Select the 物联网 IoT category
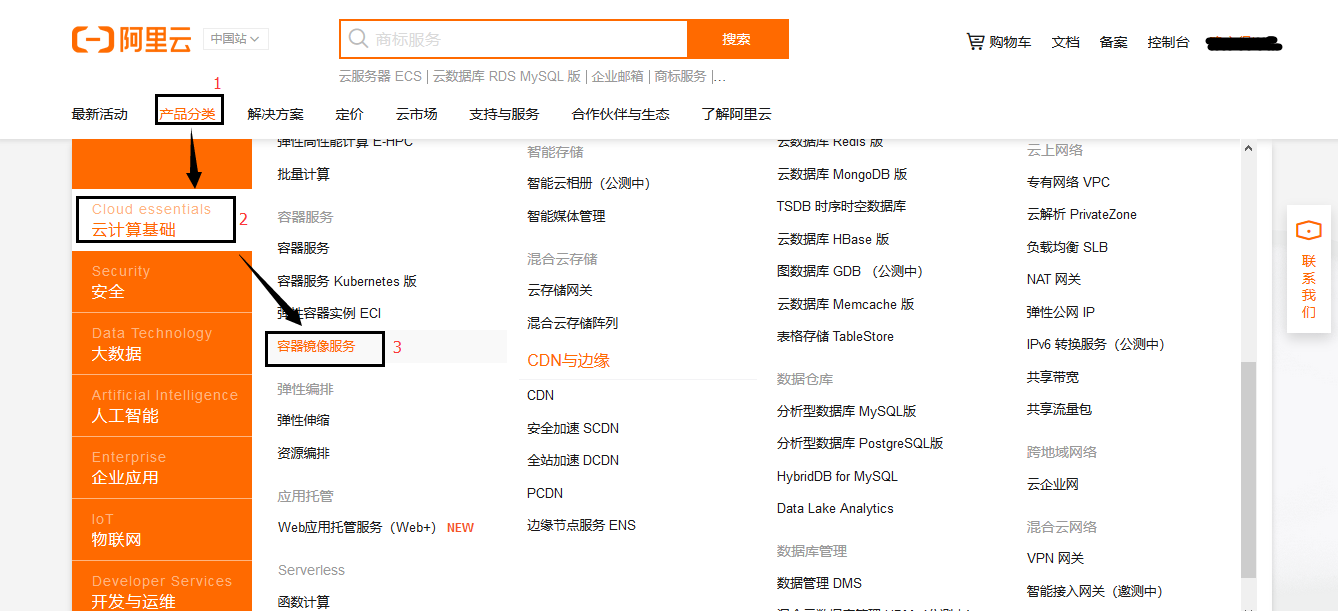 162,530
